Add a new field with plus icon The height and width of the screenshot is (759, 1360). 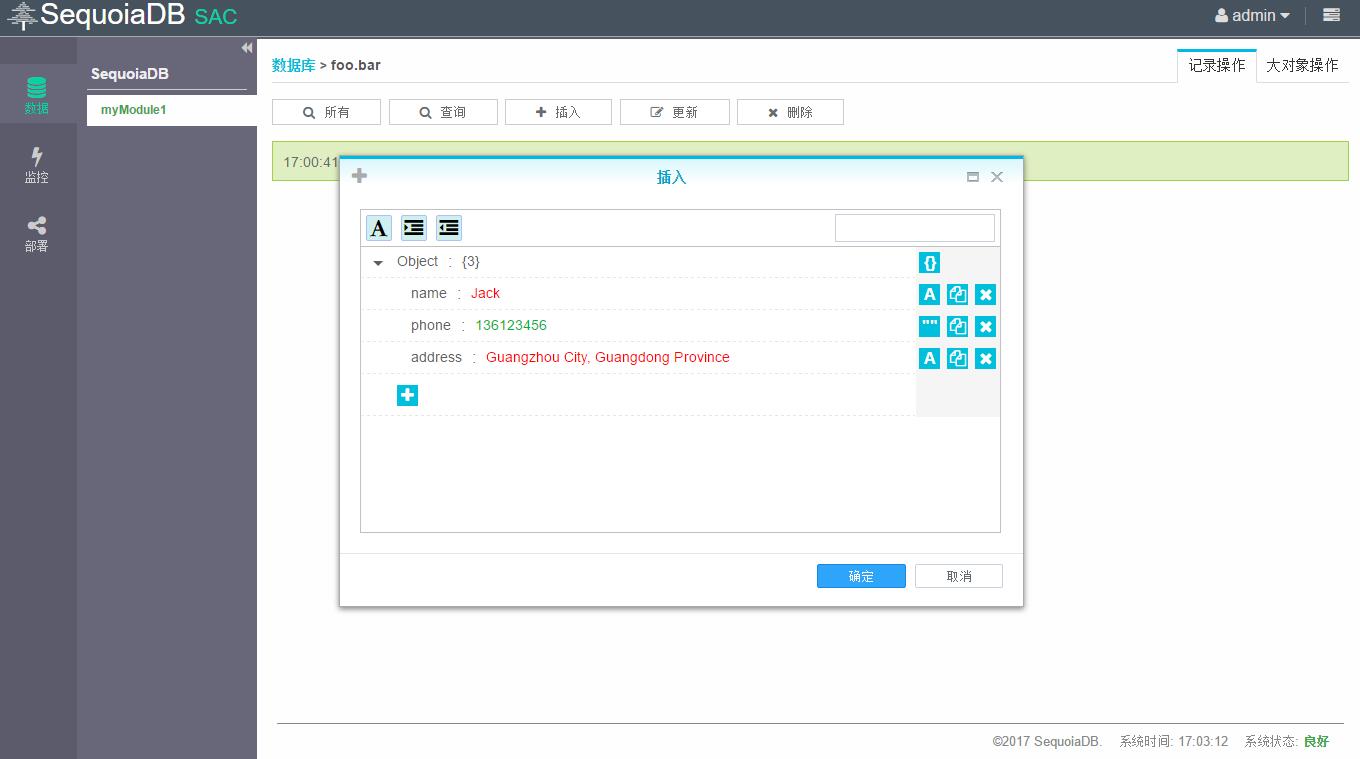(407, 396)
